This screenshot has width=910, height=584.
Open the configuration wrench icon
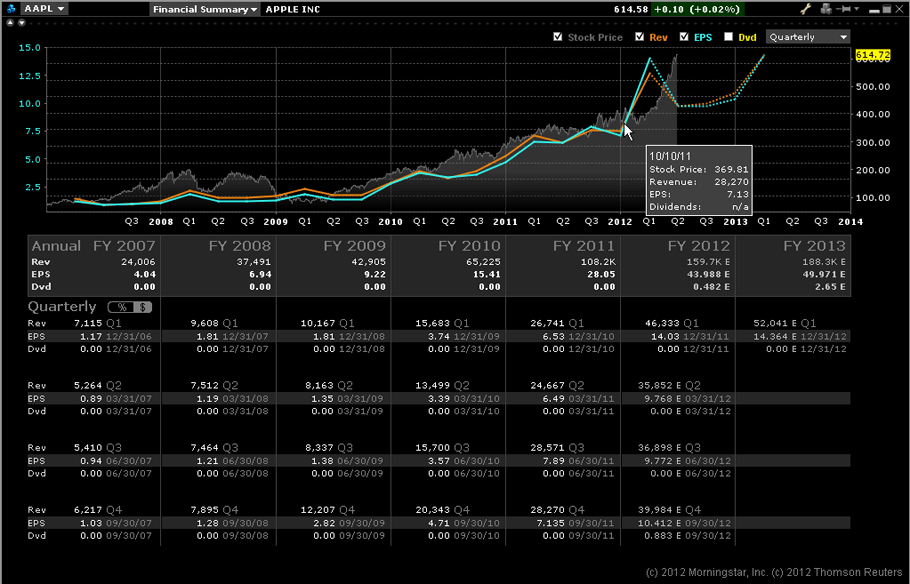coord(806,9)
